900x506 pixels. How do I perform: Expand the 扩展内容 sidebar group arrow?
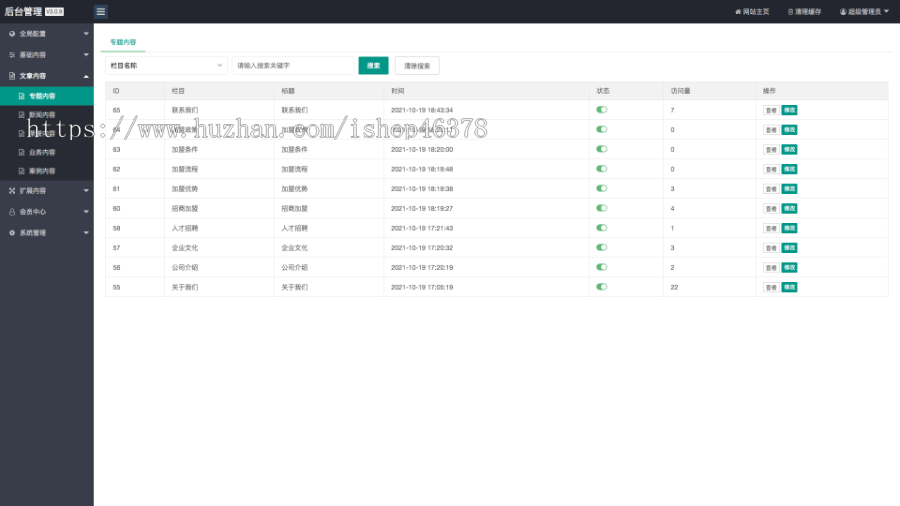86,190
